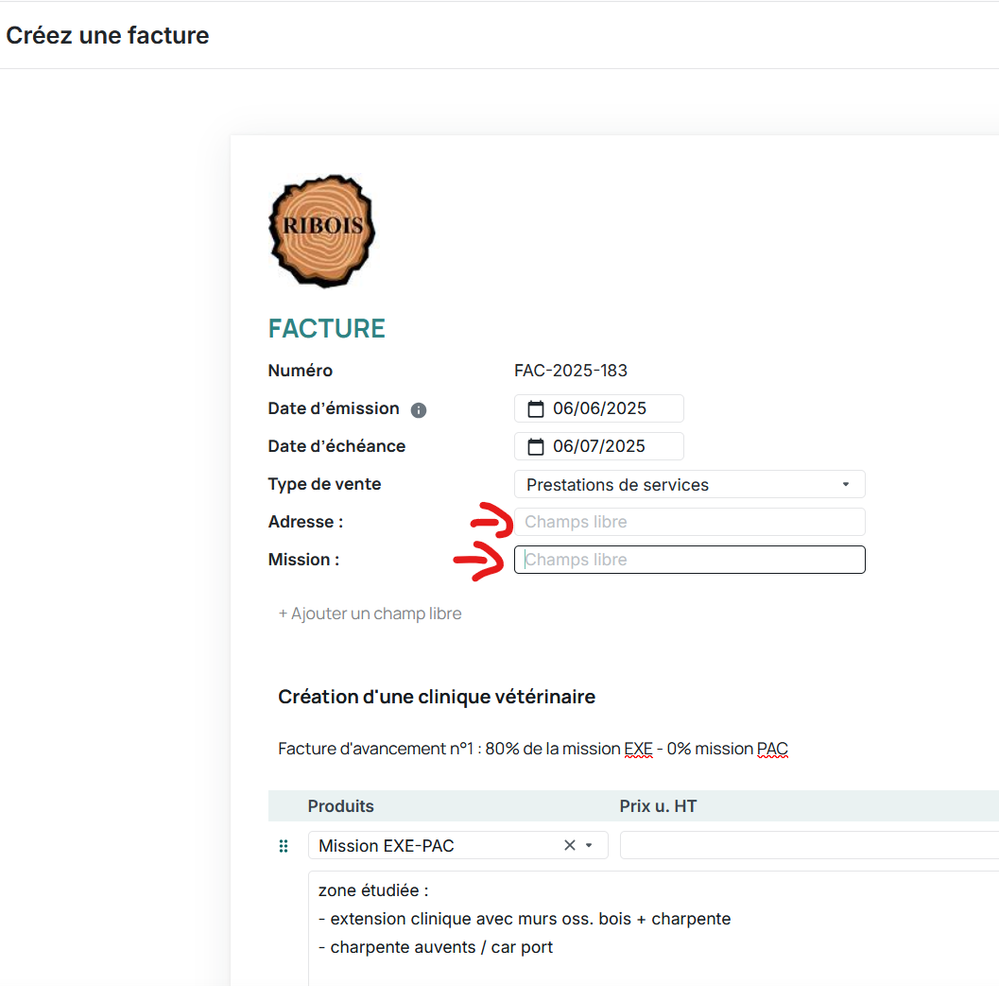Image resolution: width=999 pixels, height=986 pixels.
Task: Open the Mission EXE-PAC product dropdown arrow
Action: (x=589, y=846)
